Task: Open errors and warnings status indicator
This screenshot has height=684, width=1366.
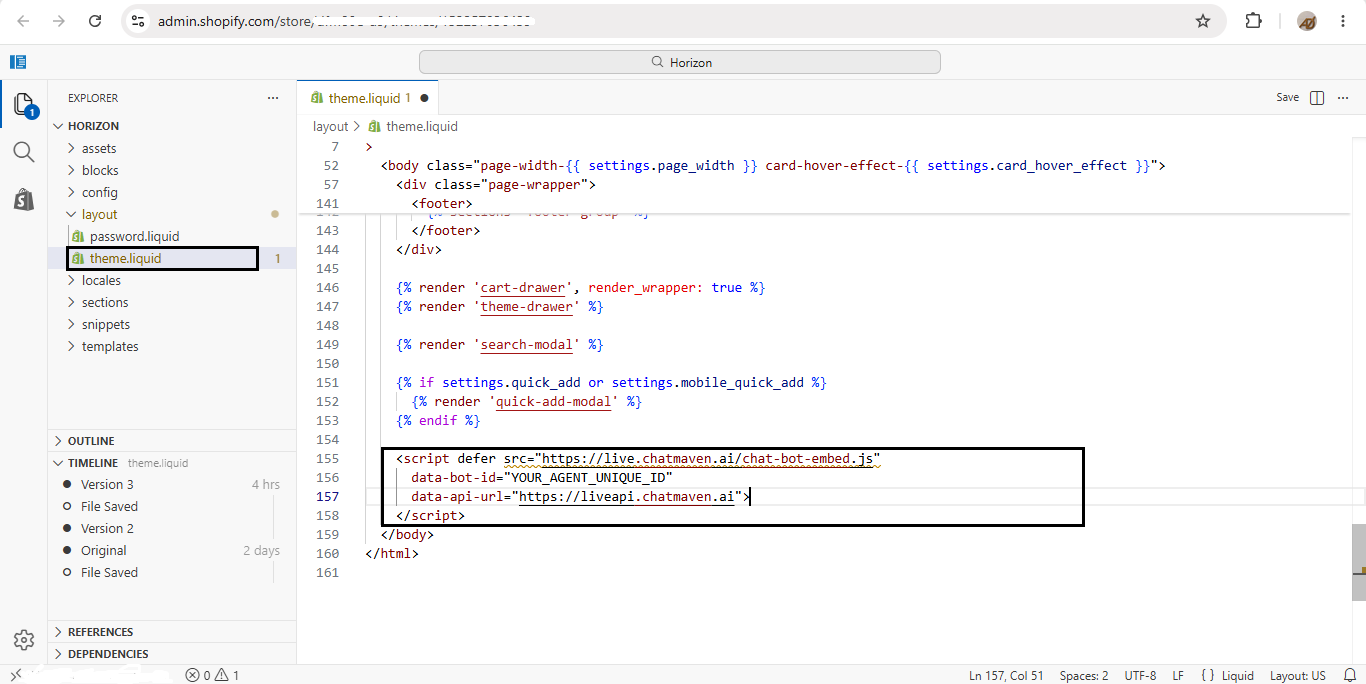Action: tap(213, 675)
